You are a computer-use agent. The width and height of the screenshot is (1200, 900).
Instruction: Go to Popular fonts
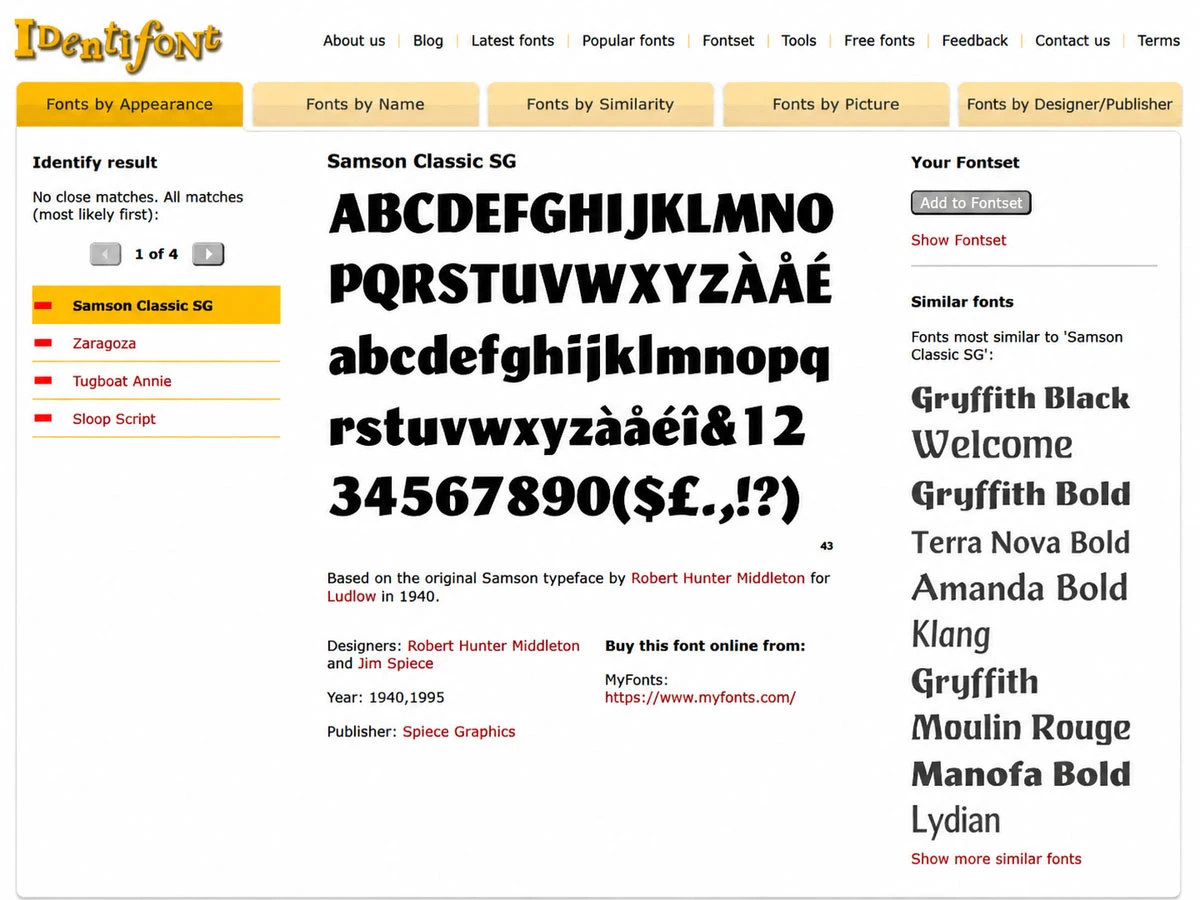[x=628, y=41]
